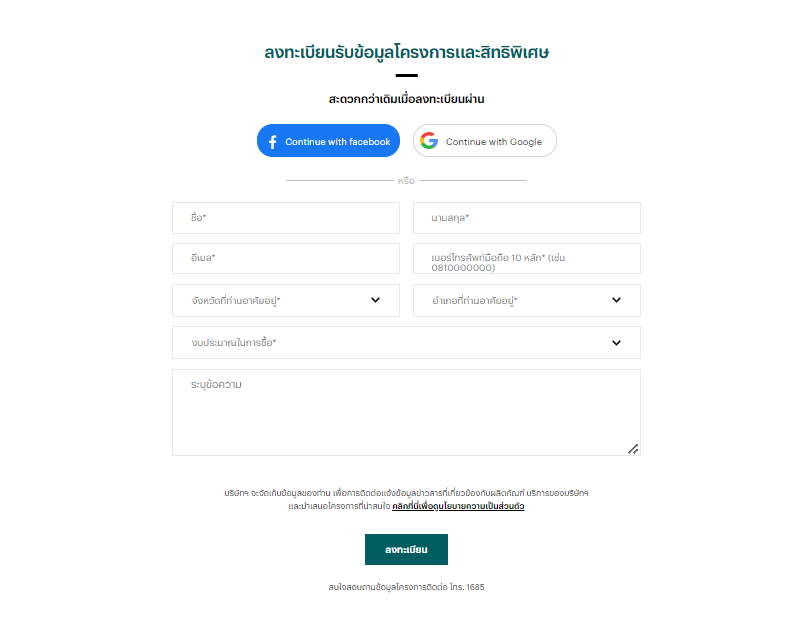Focus the first name ชื่อ field
Viewport: 810px width, 639px height.
point(286,218)
